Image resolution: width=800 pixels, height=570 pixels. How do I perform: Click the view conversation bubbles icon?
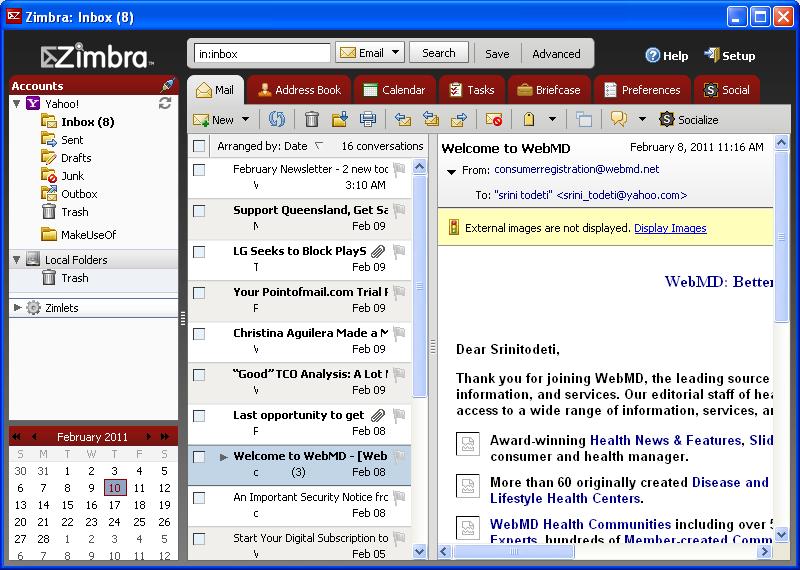coord(619,119)
